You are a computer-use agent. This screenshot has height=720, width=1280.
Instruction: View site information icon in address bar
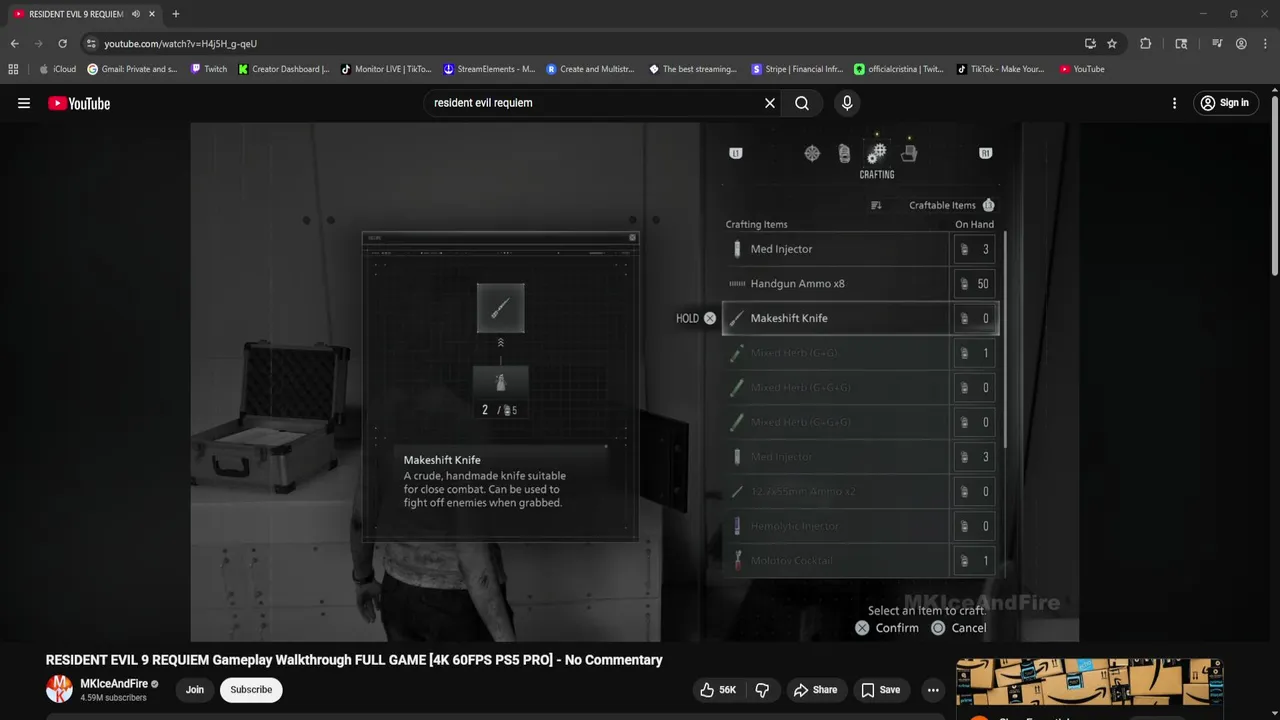91,44
